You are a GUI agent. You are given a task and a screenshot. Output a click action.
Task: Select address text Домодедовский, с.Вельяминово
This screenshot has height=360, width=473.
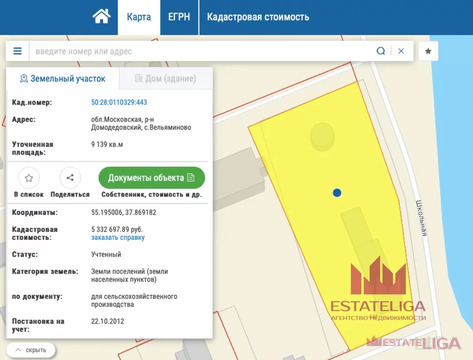(141, 127)
